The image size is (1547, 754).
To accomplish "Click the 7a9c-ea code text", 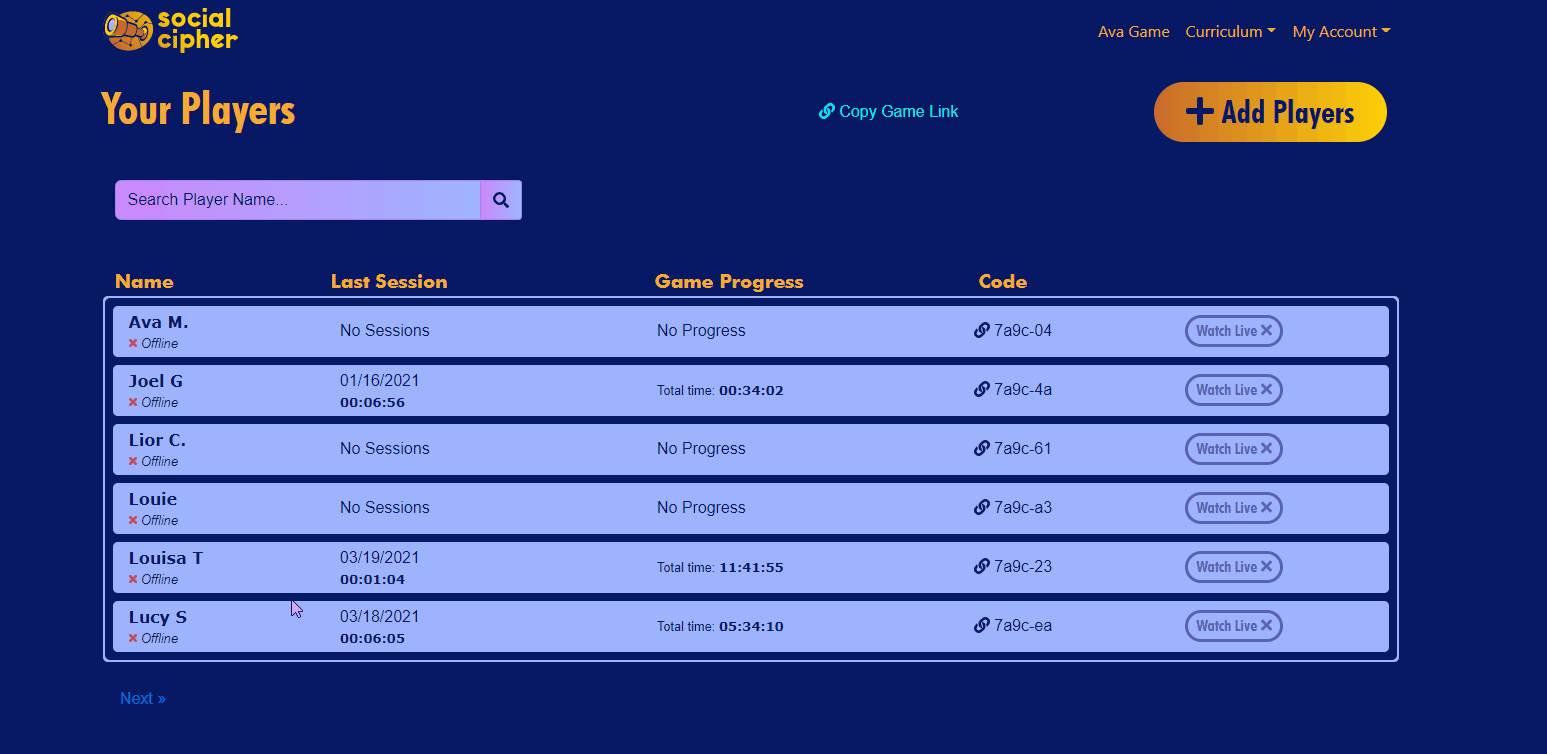I will (x=1023, y=626).
